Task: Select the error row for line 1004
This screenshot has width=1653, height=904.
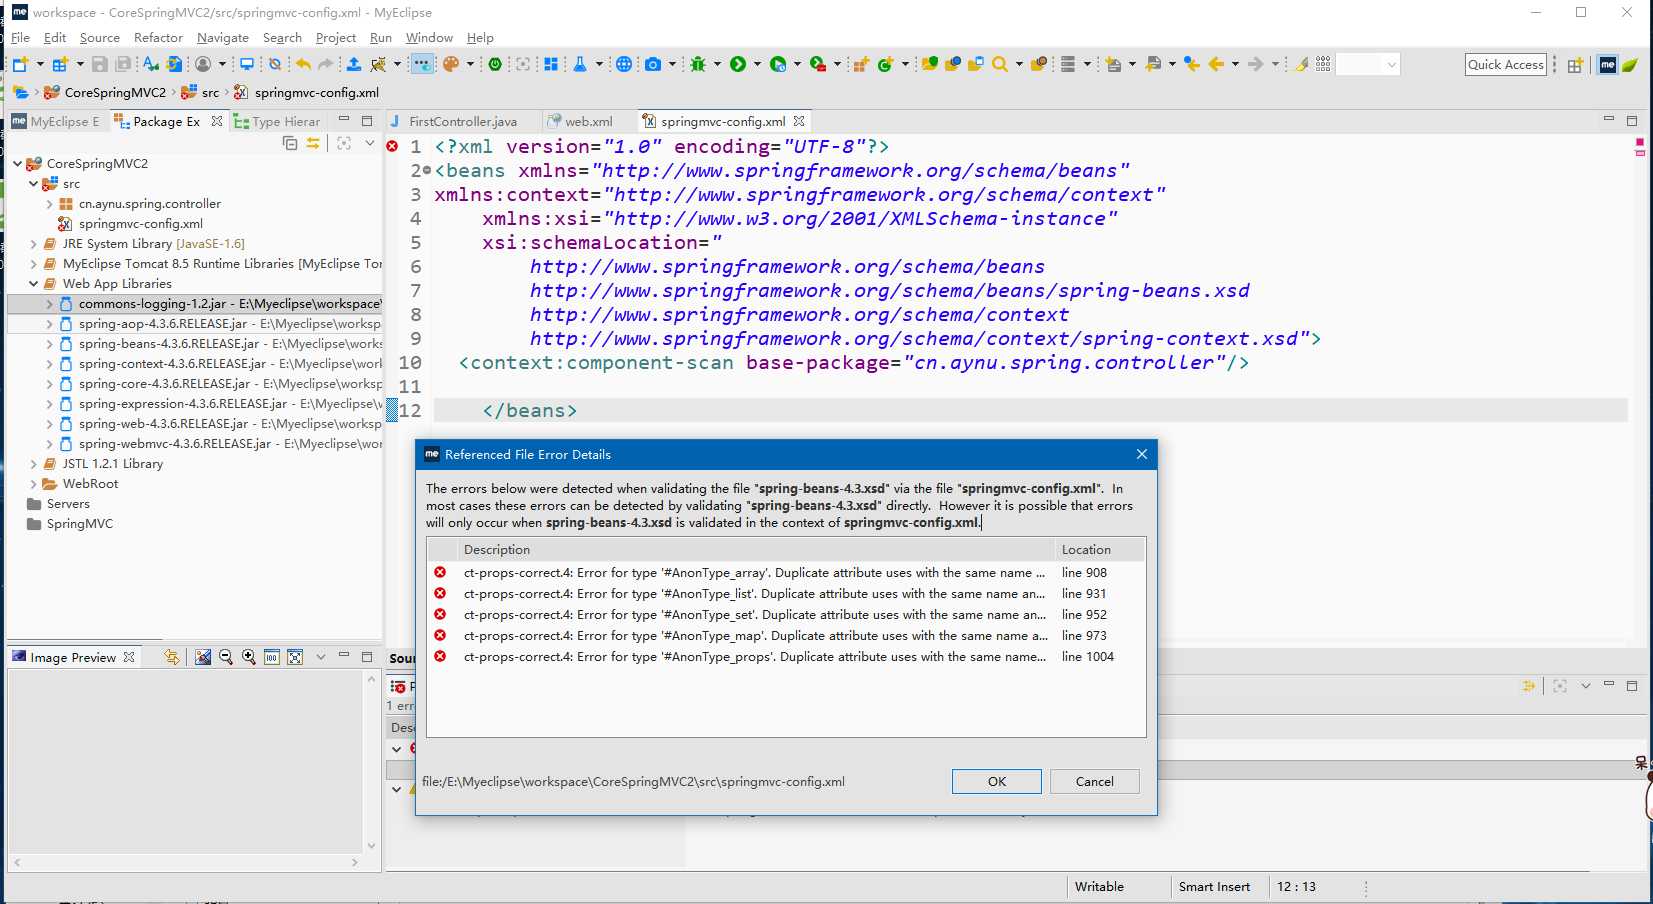Action: point(786,656)
